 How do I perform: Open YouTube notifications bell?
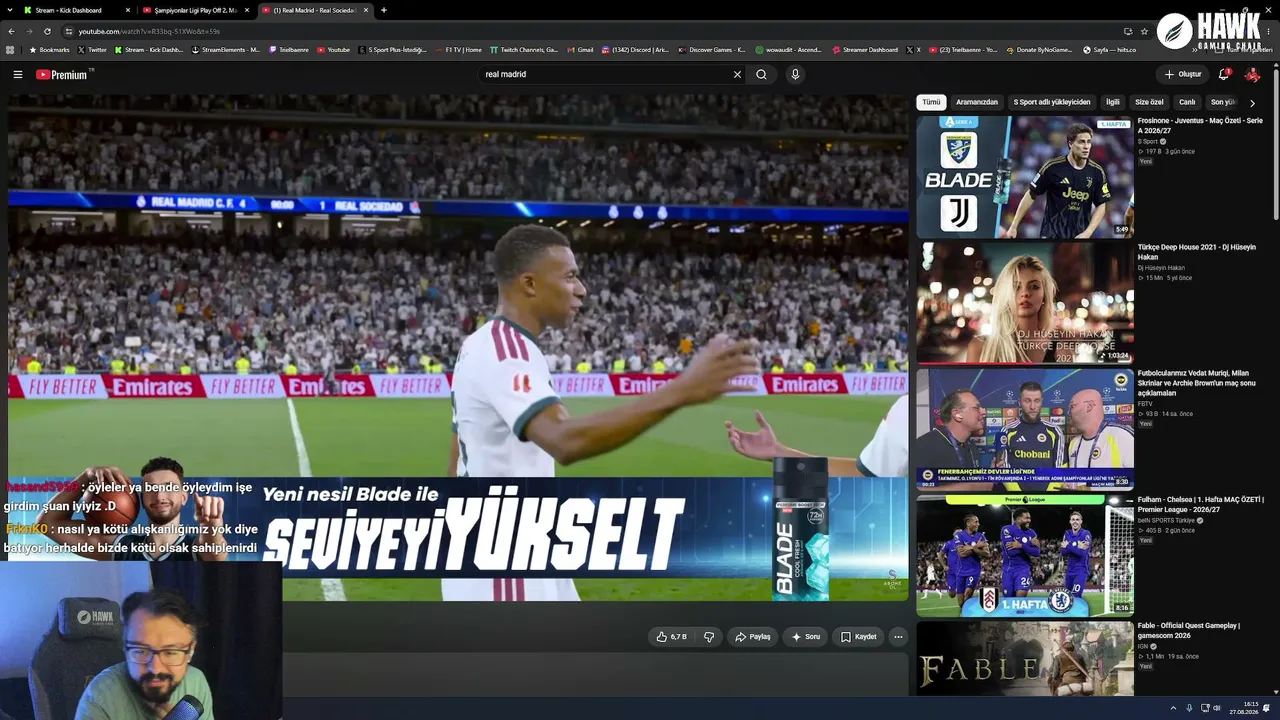[1224, 74]
